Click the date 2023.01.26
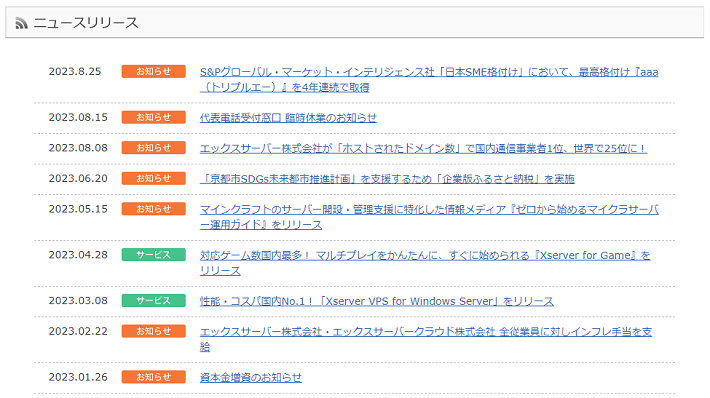 tap(78, 377)
